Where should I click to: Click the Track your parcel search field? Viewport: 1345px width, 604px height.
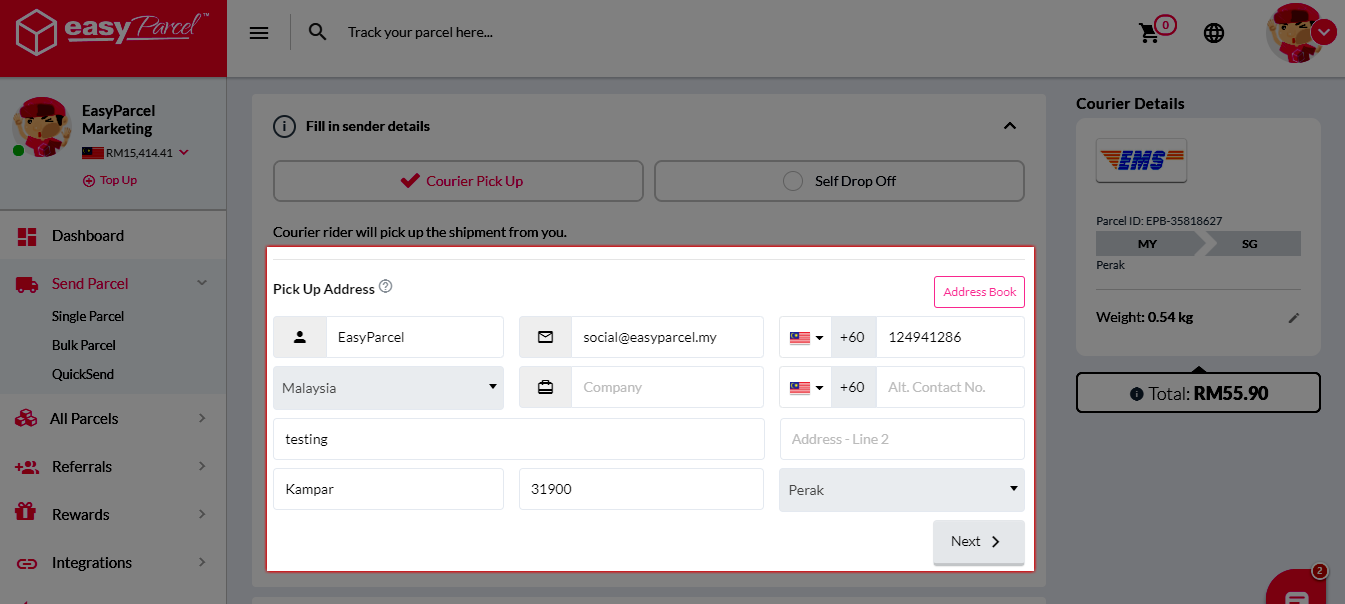click(x=420, y=33)
